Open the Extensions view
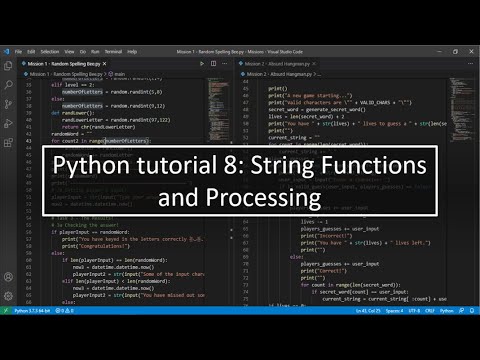This screenshot has width=480, height=360. click(8, 143)
